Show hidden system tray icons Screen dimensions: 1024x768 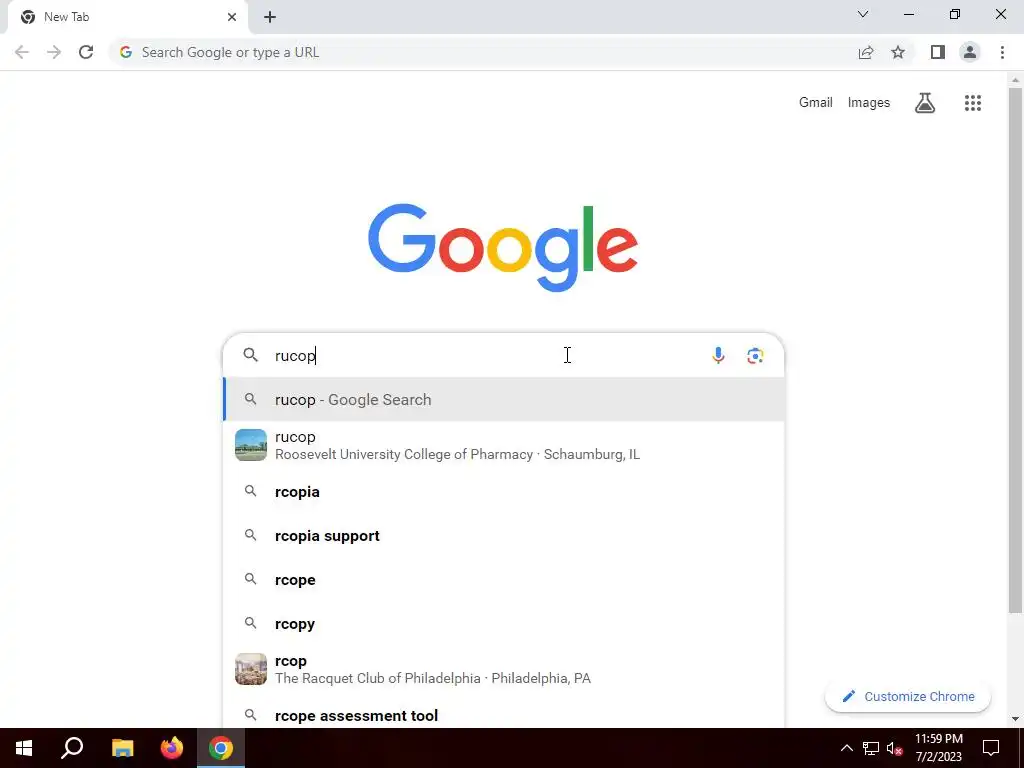(846, 748)
